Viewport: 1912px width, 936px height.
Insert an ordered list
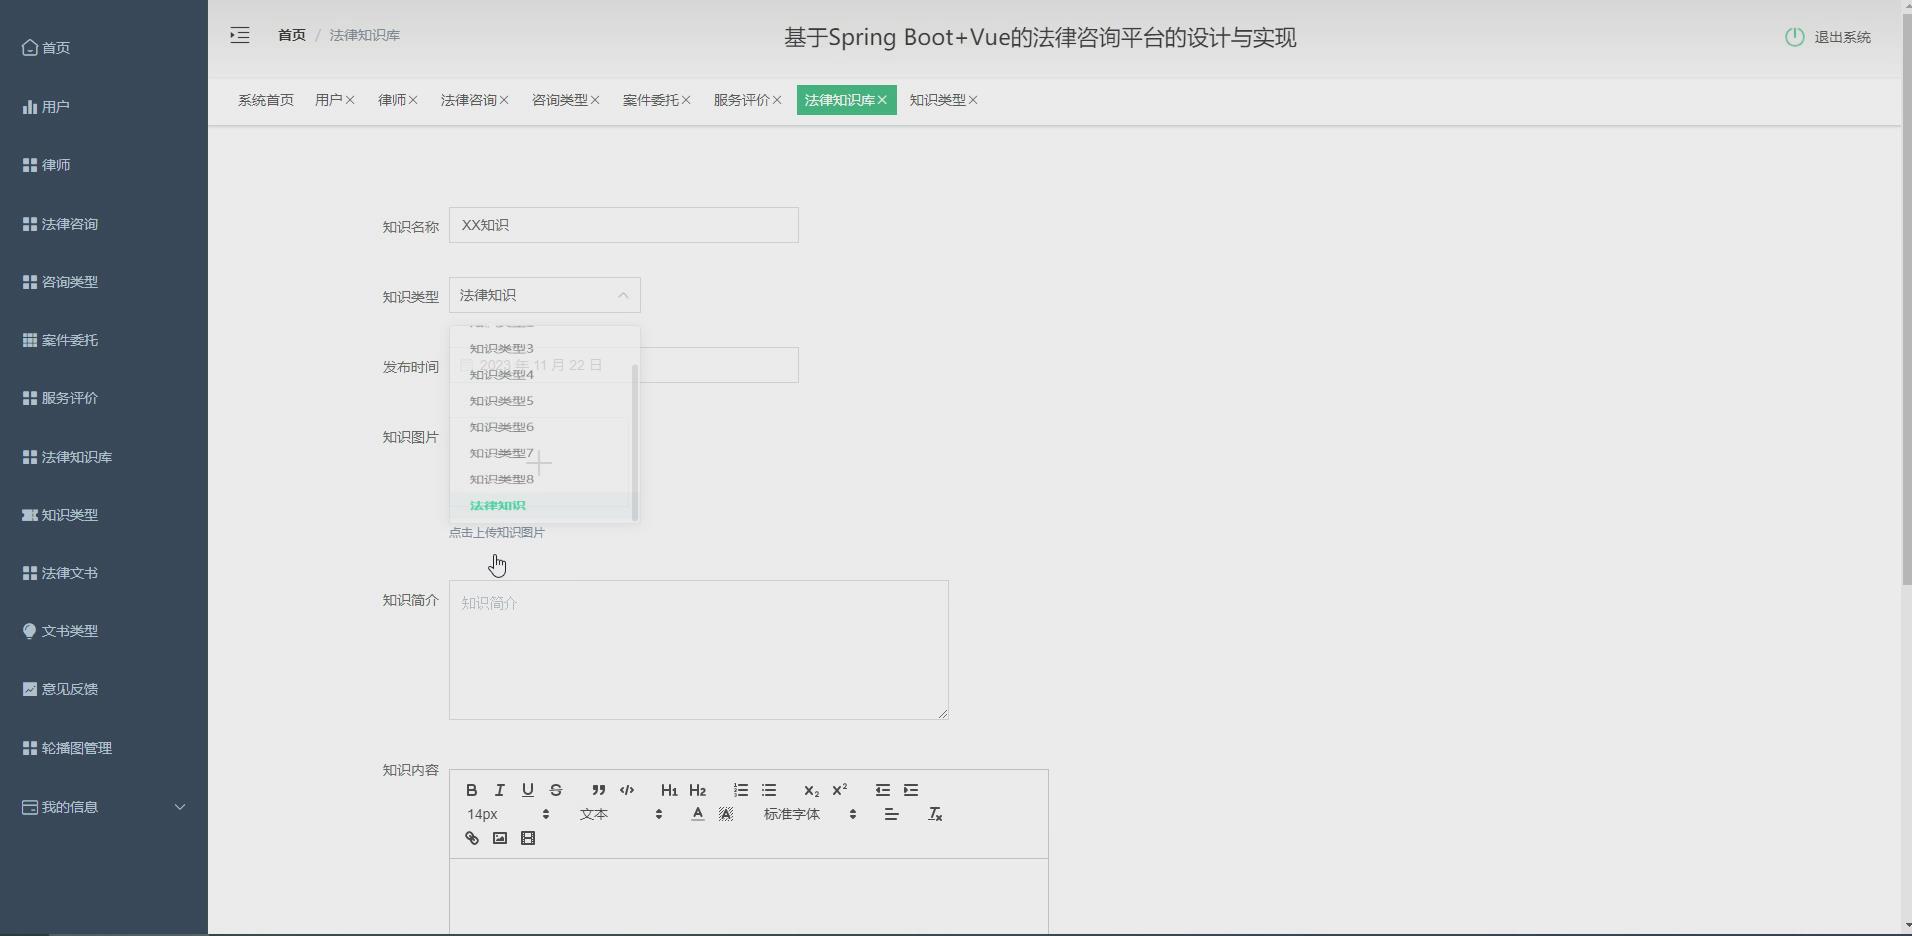pos(740,790)
